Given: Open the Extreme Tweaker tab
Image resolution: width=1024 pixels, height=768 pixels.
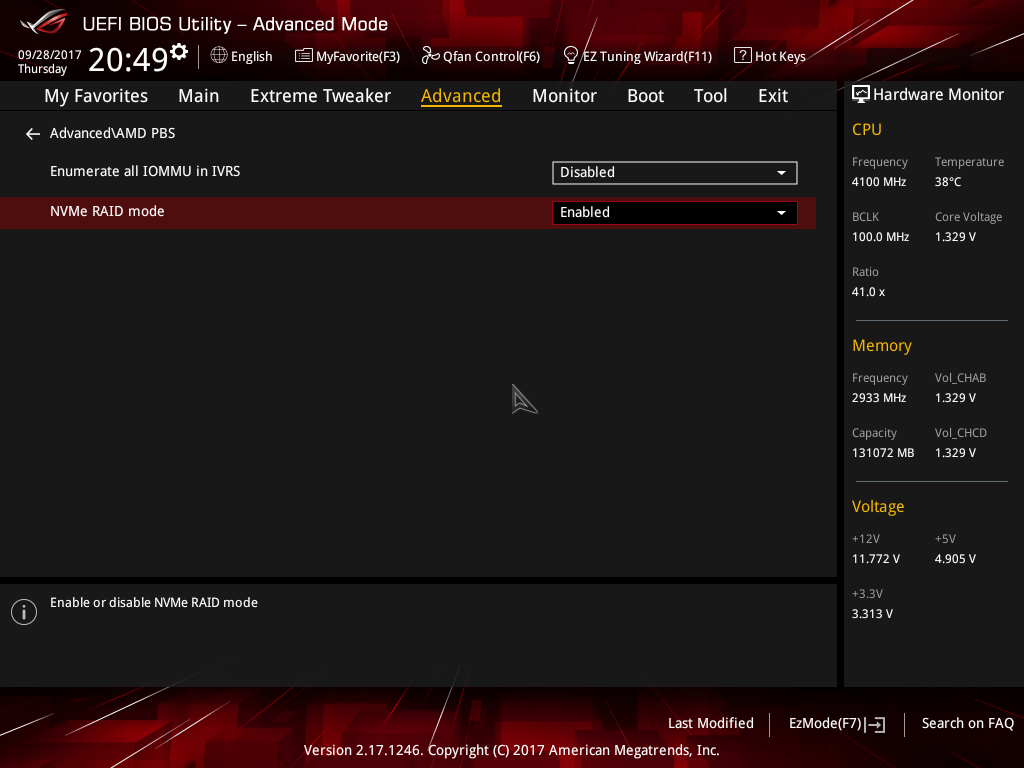Looking at the screenshot, I should click(x=320, y=96).
